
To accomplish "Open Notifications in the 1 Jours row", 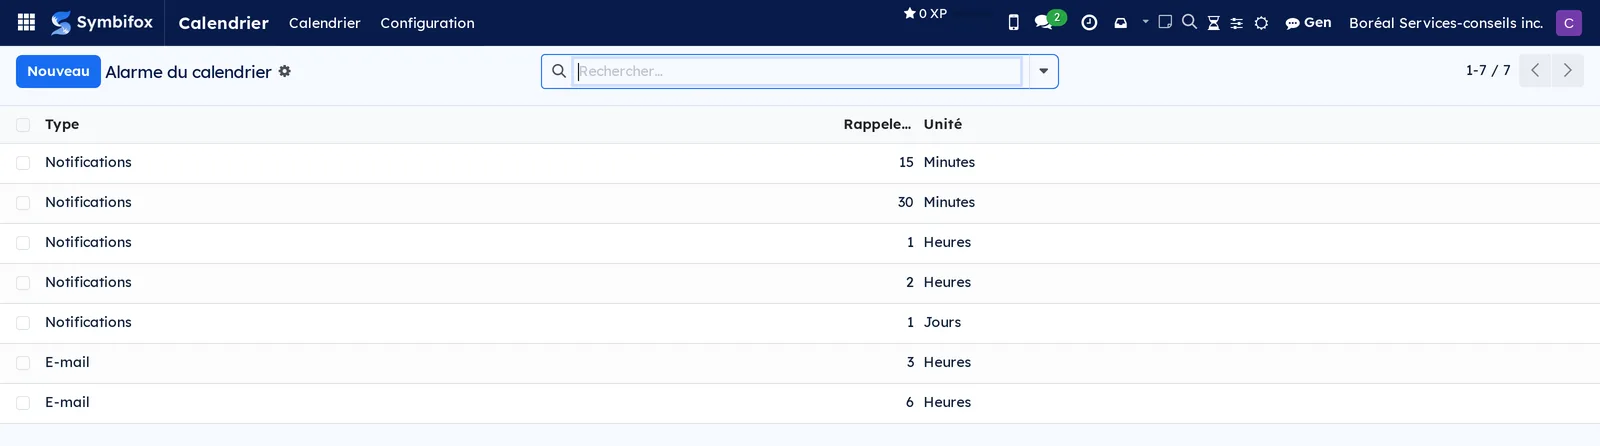I will pos(88,322).
